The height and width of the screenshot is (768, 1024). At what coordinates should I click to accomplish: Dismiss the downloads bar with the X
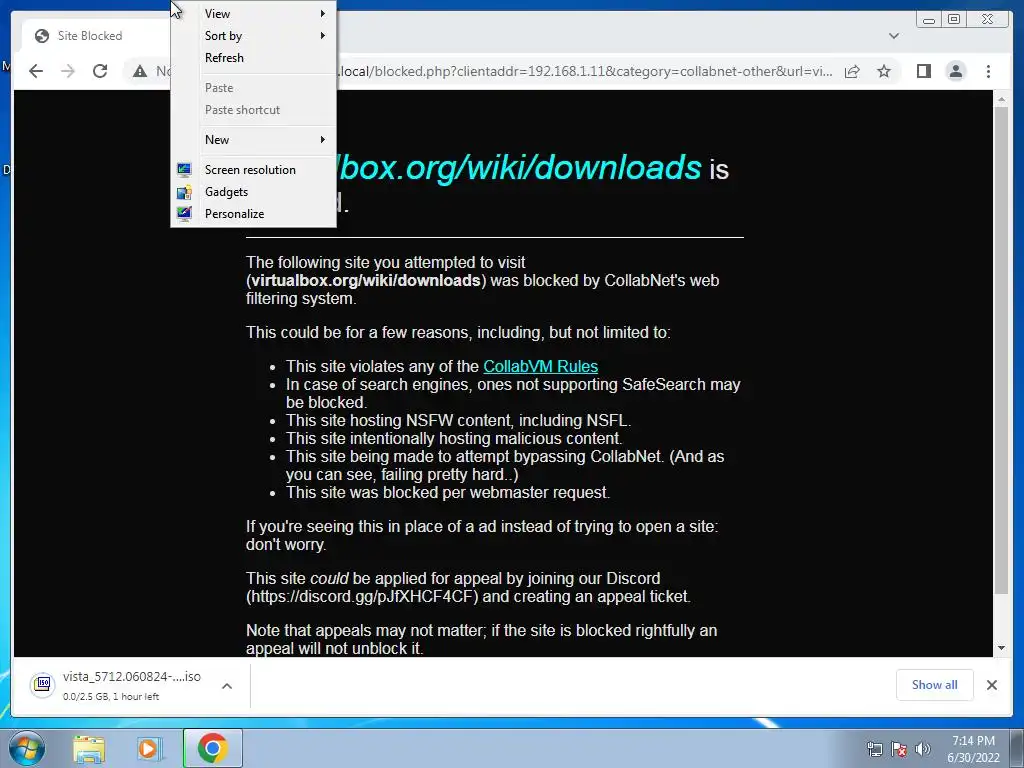991,684
